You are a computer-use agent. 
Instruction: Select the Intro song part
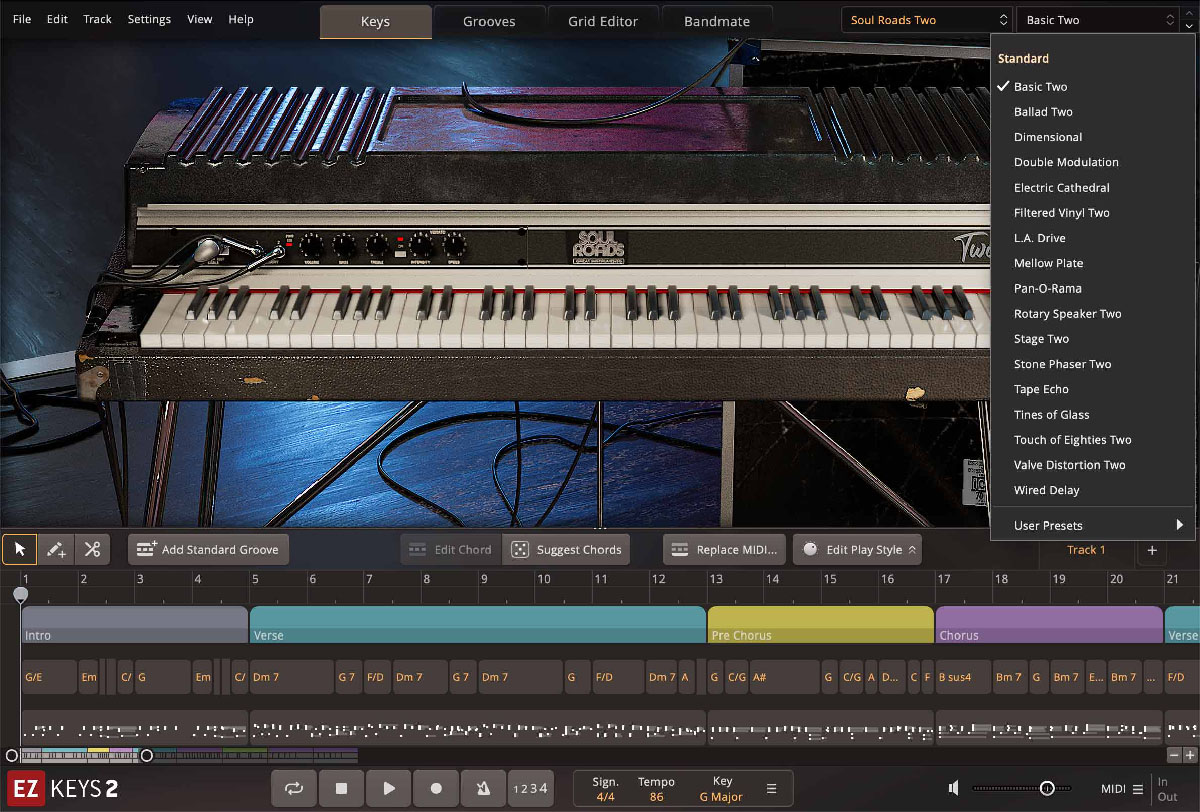135,625
